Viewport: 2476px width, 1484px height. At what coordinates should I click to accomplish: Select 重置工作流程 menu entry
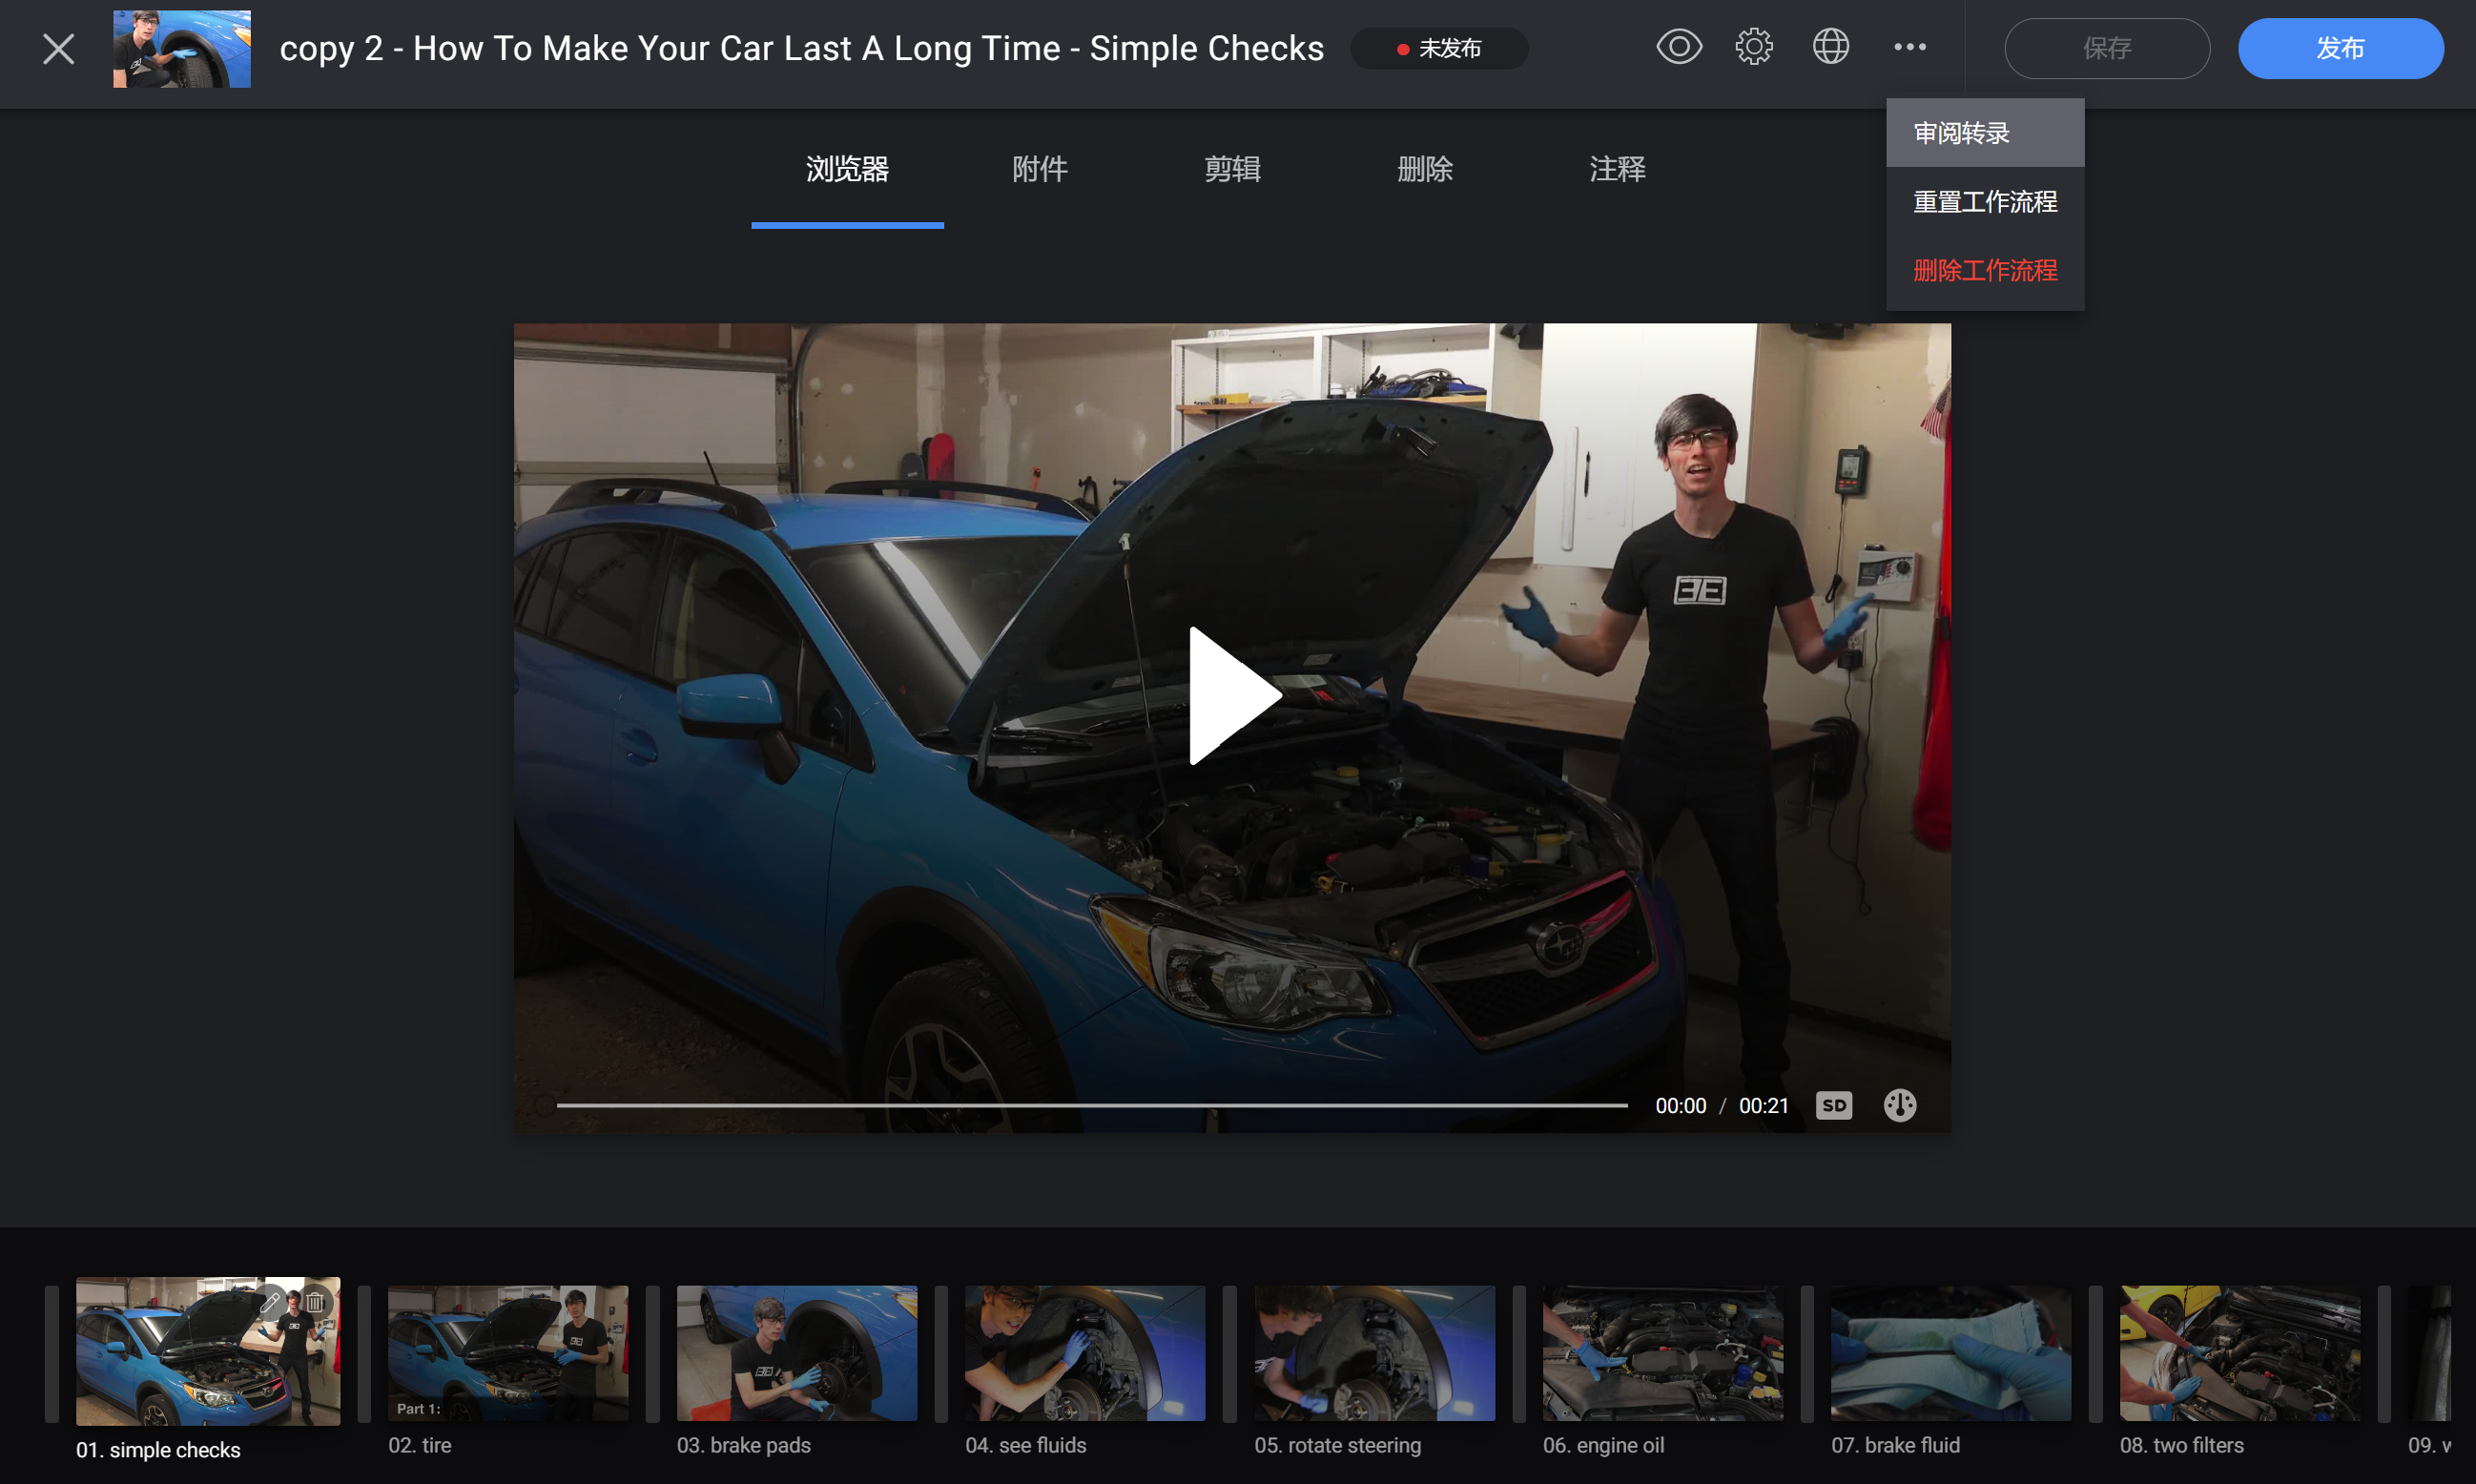pos(1985,202)
